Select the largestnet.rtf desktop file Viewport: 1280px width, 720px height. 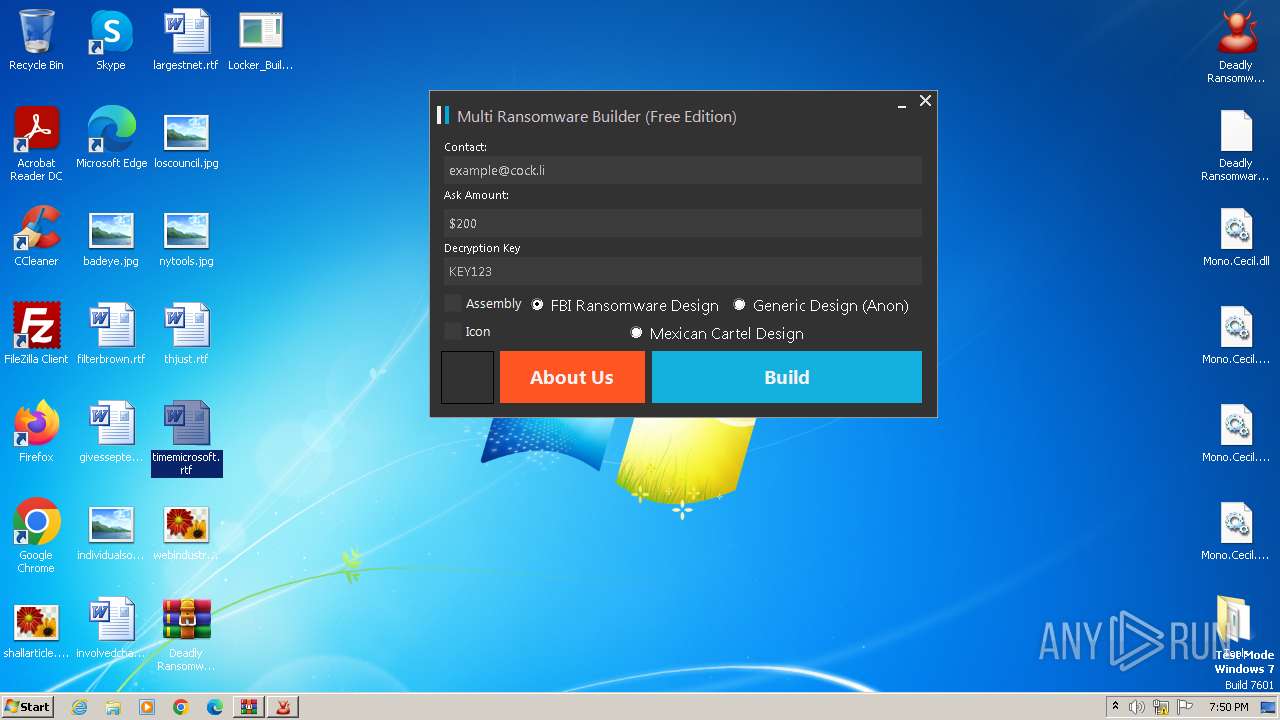186,40
